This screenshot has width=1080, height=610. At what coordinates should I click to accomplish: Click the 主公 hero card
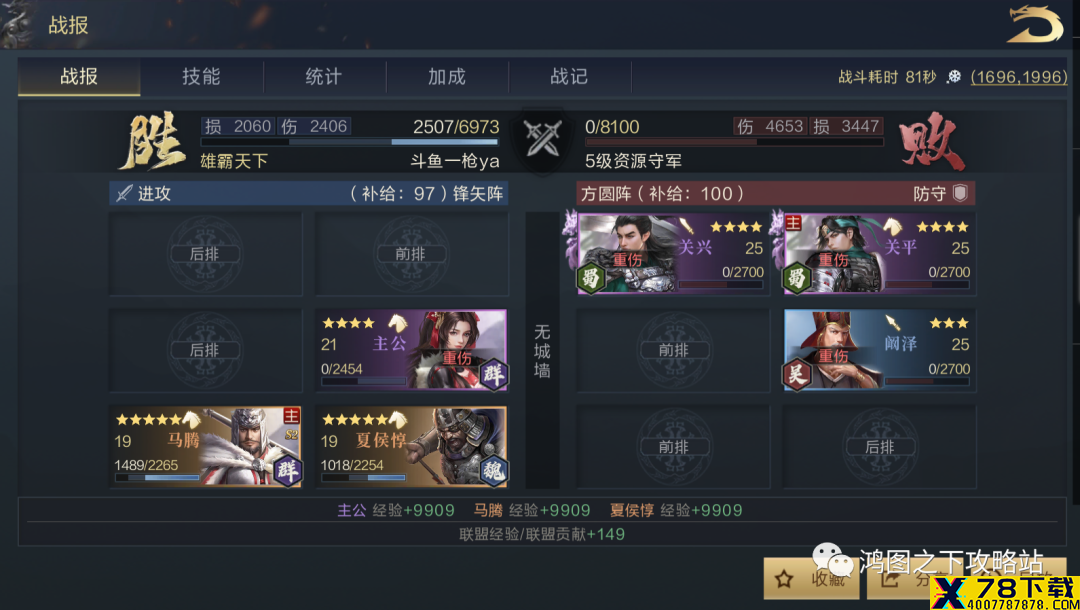[411, 350]
